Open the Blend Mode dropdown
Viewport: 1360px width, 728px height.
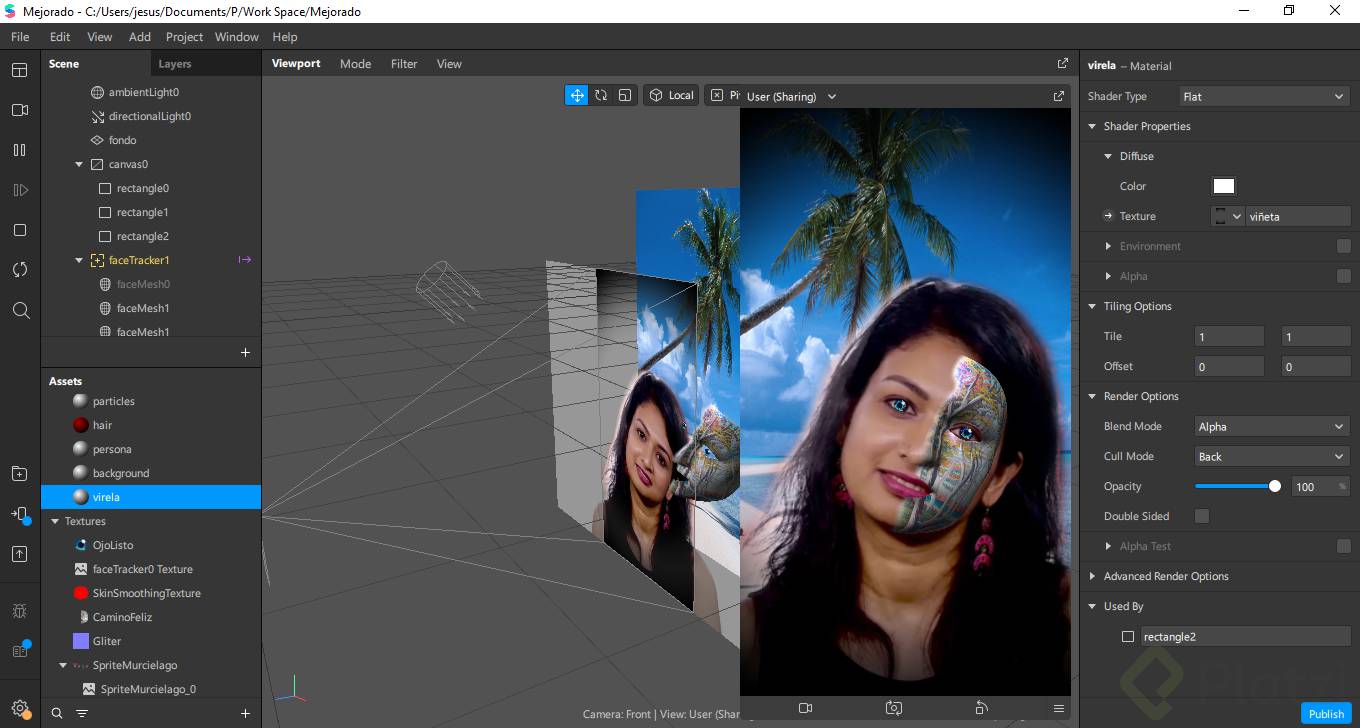(x=1272, y=426)
